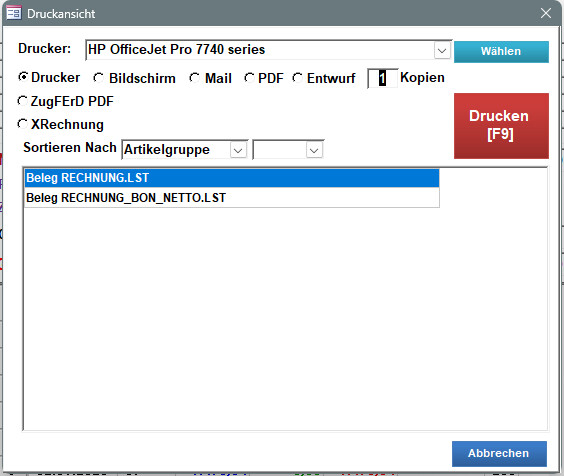
Task: Click the red Drucken [F9] button
Action: [501, 126]
